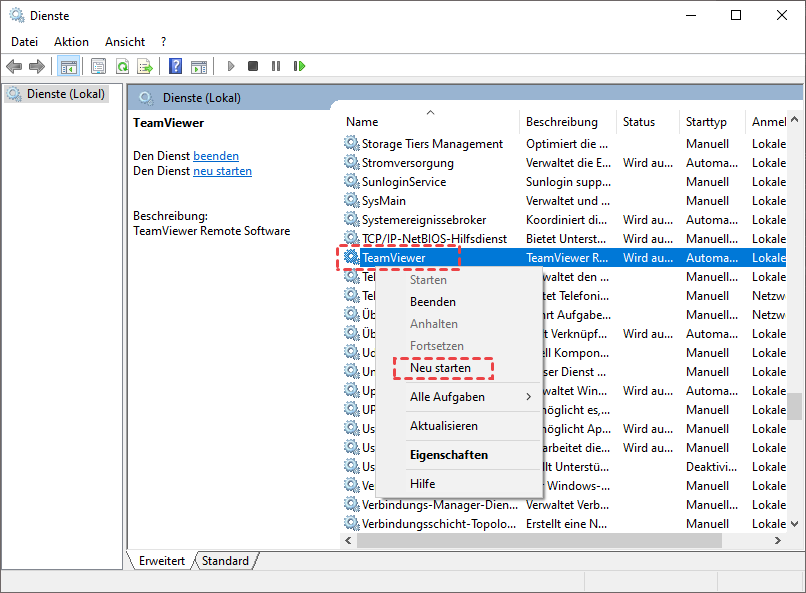The image size is (806, 593).
Task: Click the Properties toolbar icon
Action: pyautogui.click(x=98, y=66)
